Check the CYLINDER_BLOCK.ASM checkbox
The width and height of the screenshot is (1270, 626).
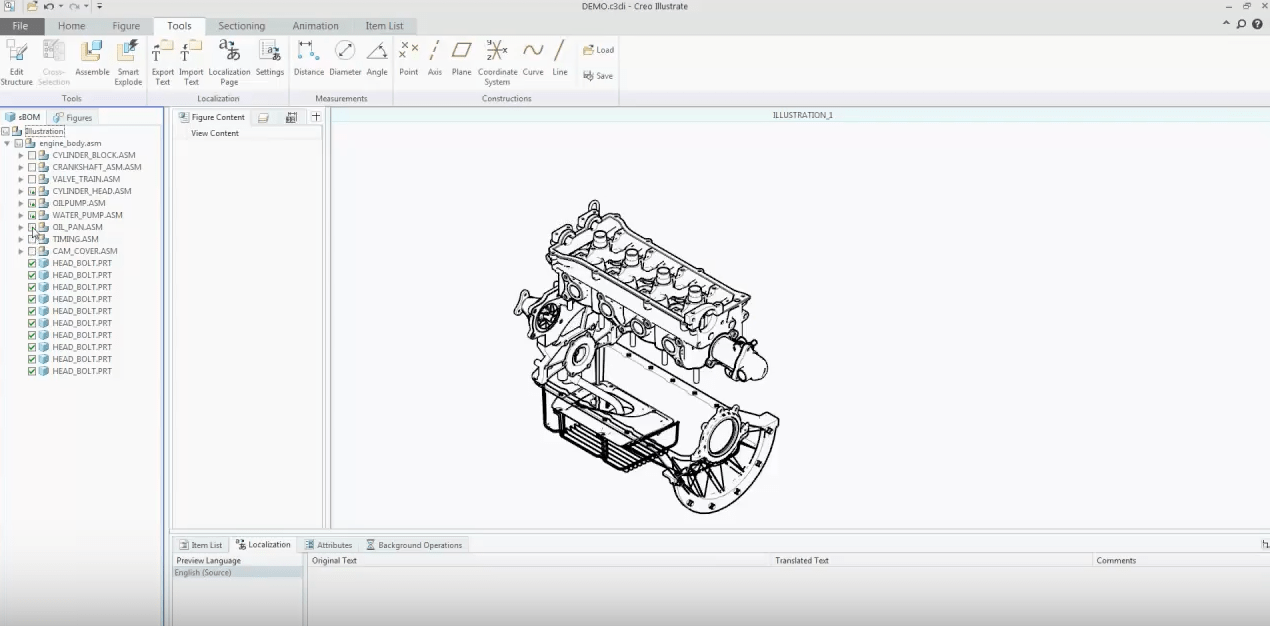[x=31, y=155]
